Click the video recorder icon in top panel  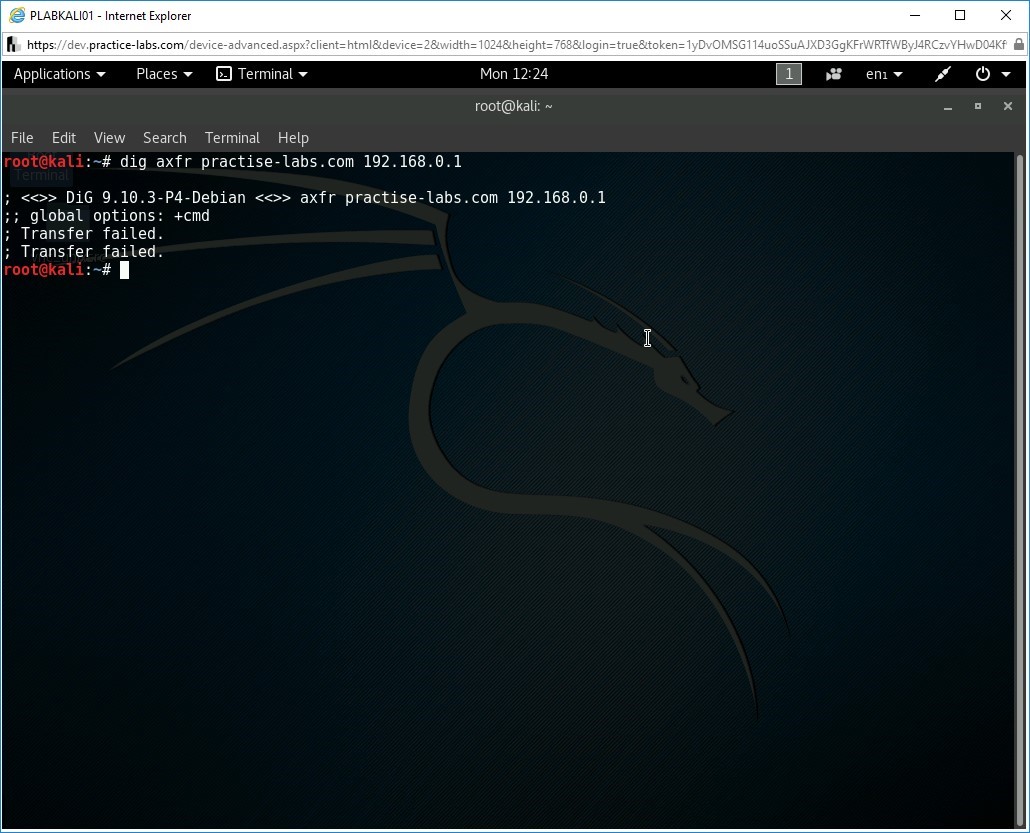click(834, 74)
